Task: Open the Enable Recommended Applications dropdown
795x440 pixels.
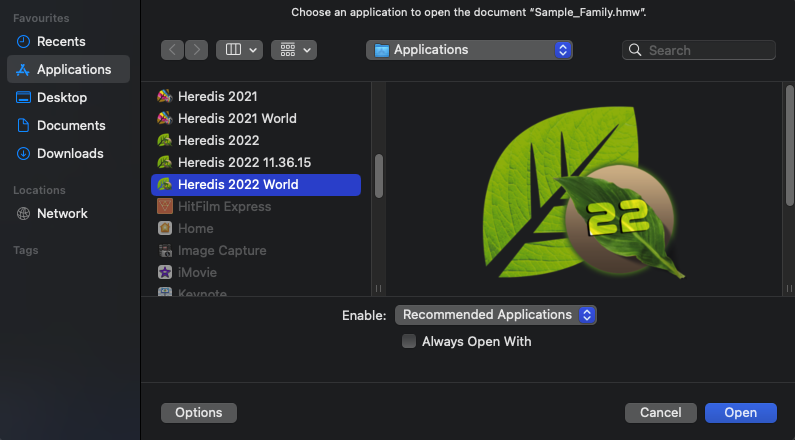Action: [495, 315]
